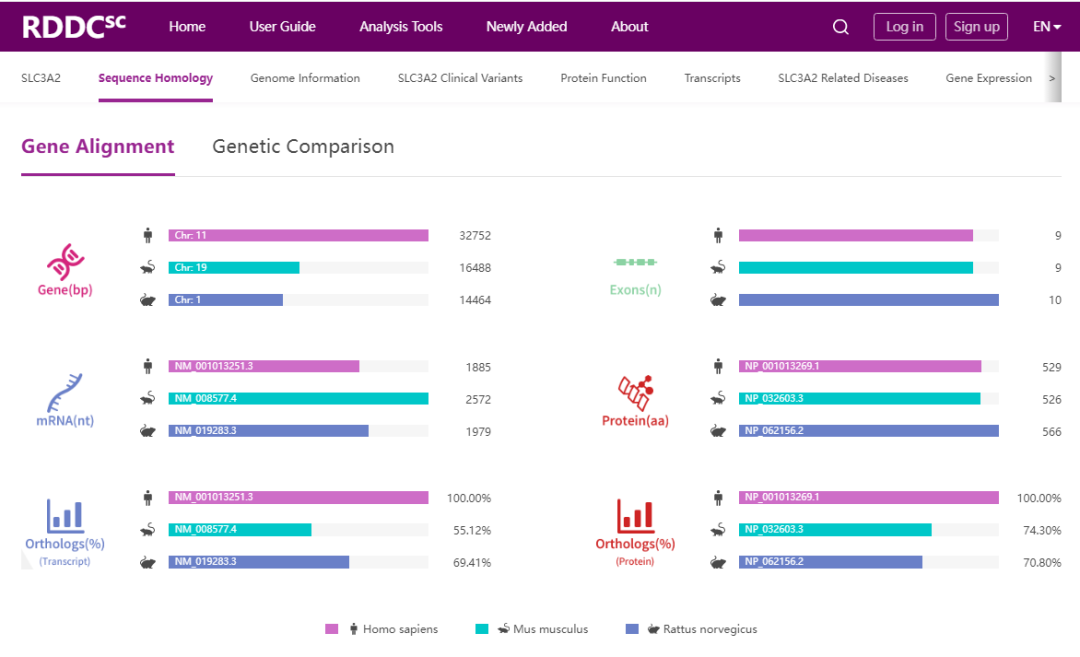Open the Analysis Tools menu
Image resolution: width=1080 pixels, height=657 pixels.
(401, 27)
